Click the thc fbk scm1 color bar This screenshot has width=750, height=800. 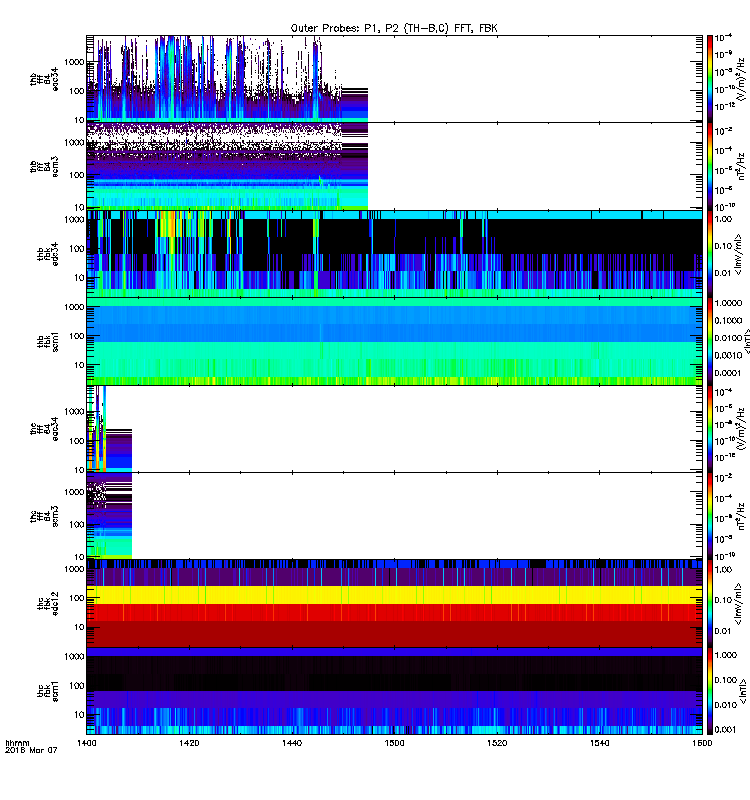(709, 691)
